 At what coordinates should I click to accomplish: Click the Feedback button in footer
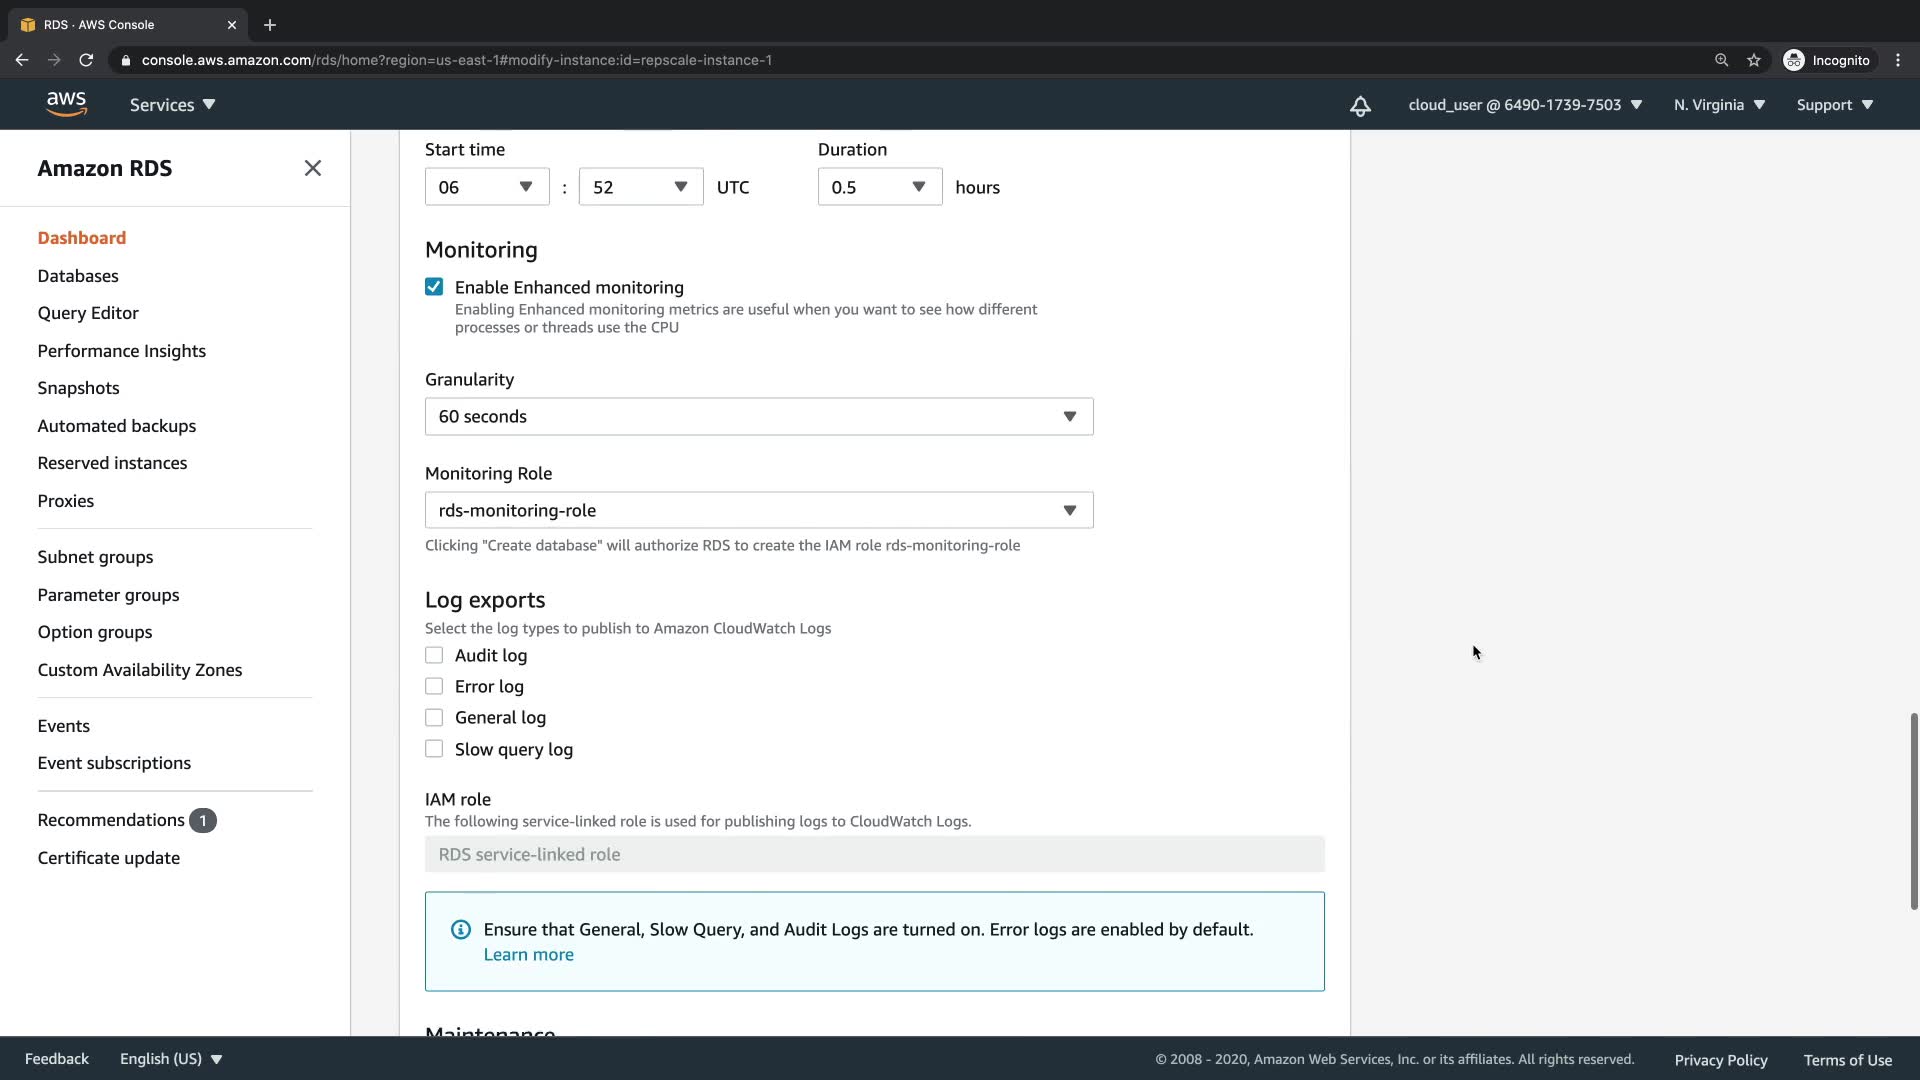(56, 1059)
